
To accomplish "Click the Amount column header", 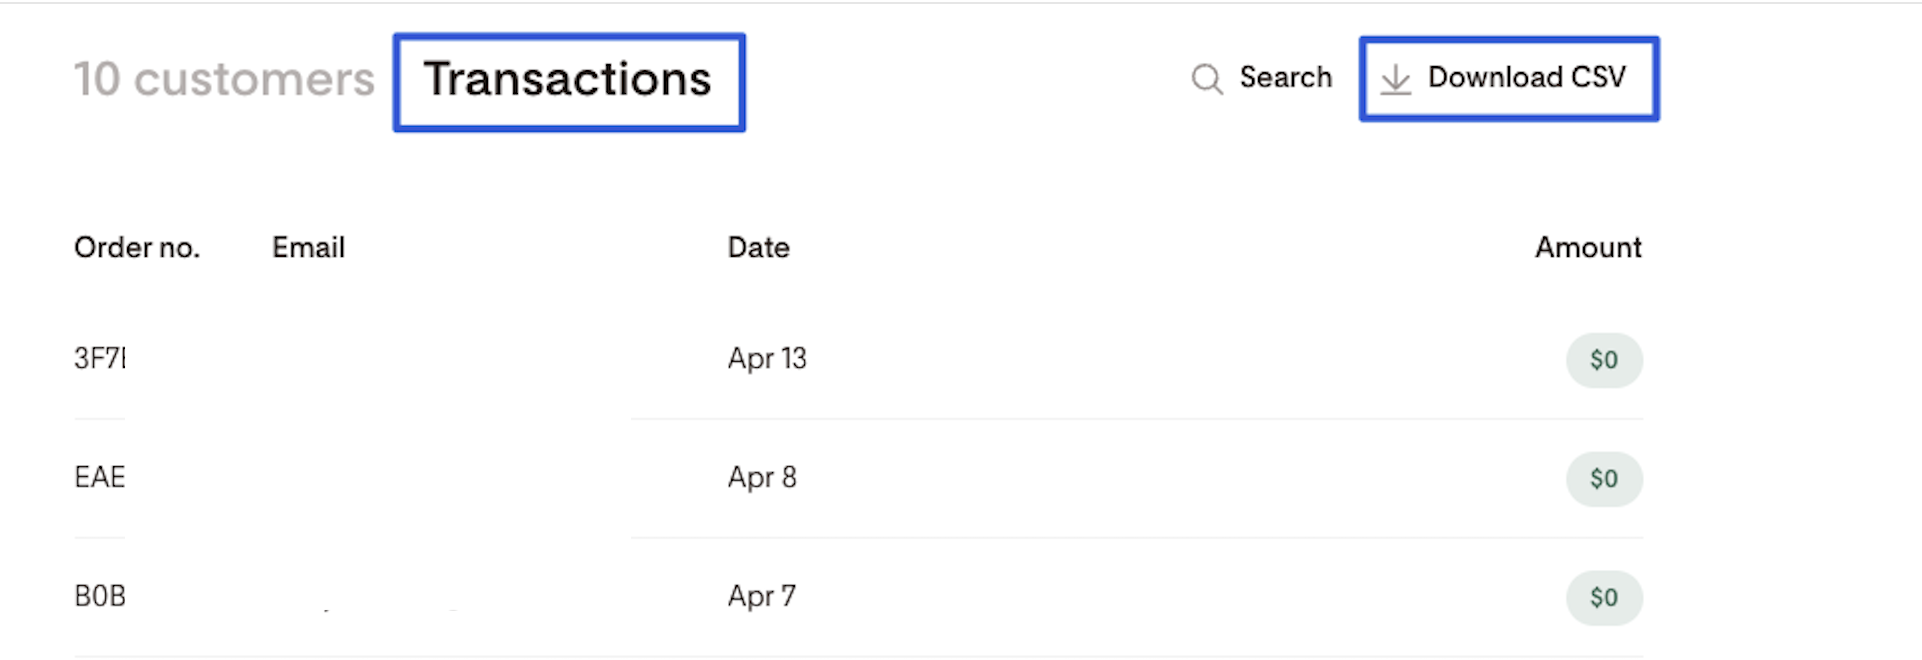I will [1588, 247].
